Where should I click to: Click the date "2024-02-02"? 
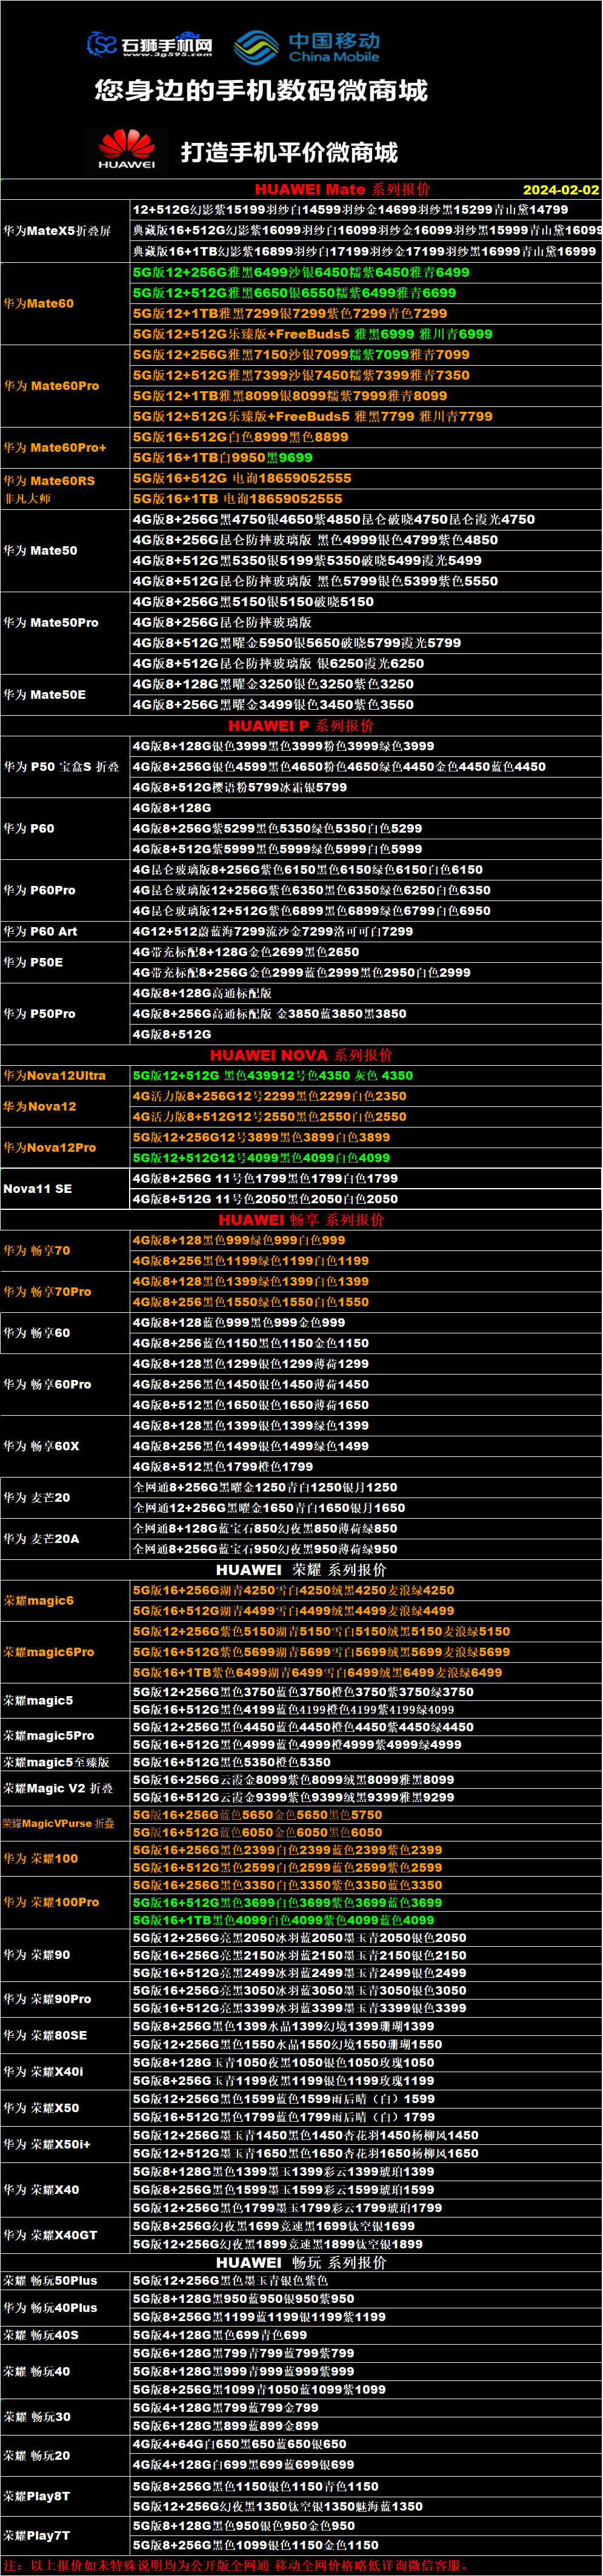561,189
